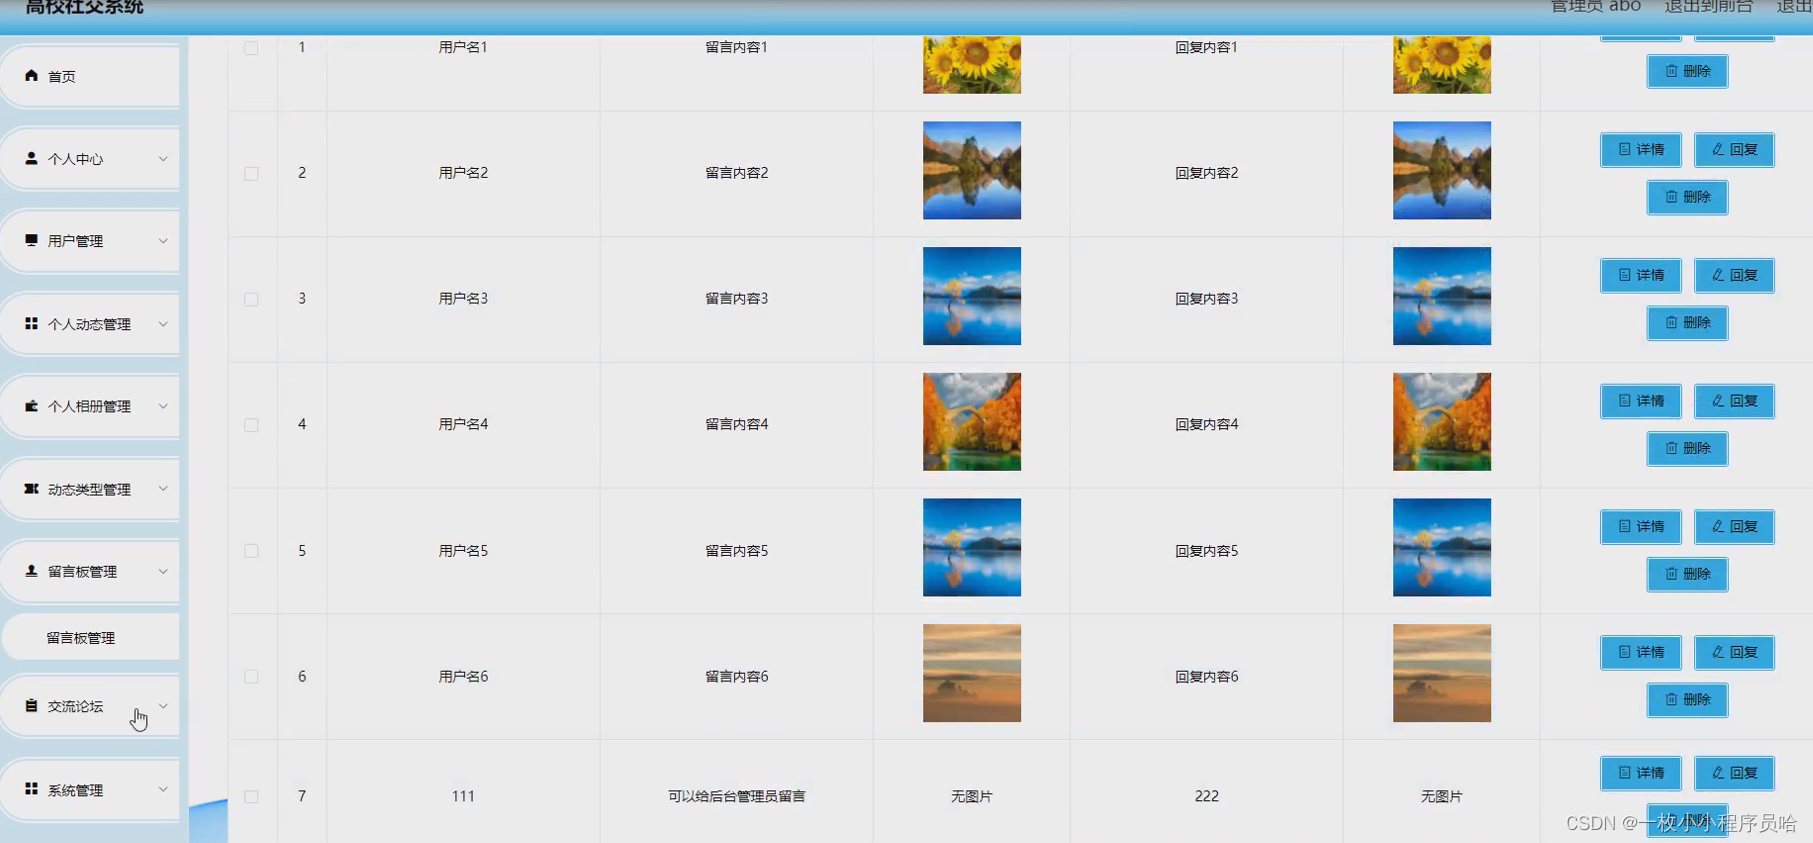Click 详情 for row 7 user 111
Screen dimensions: 1813x843
1641,773
